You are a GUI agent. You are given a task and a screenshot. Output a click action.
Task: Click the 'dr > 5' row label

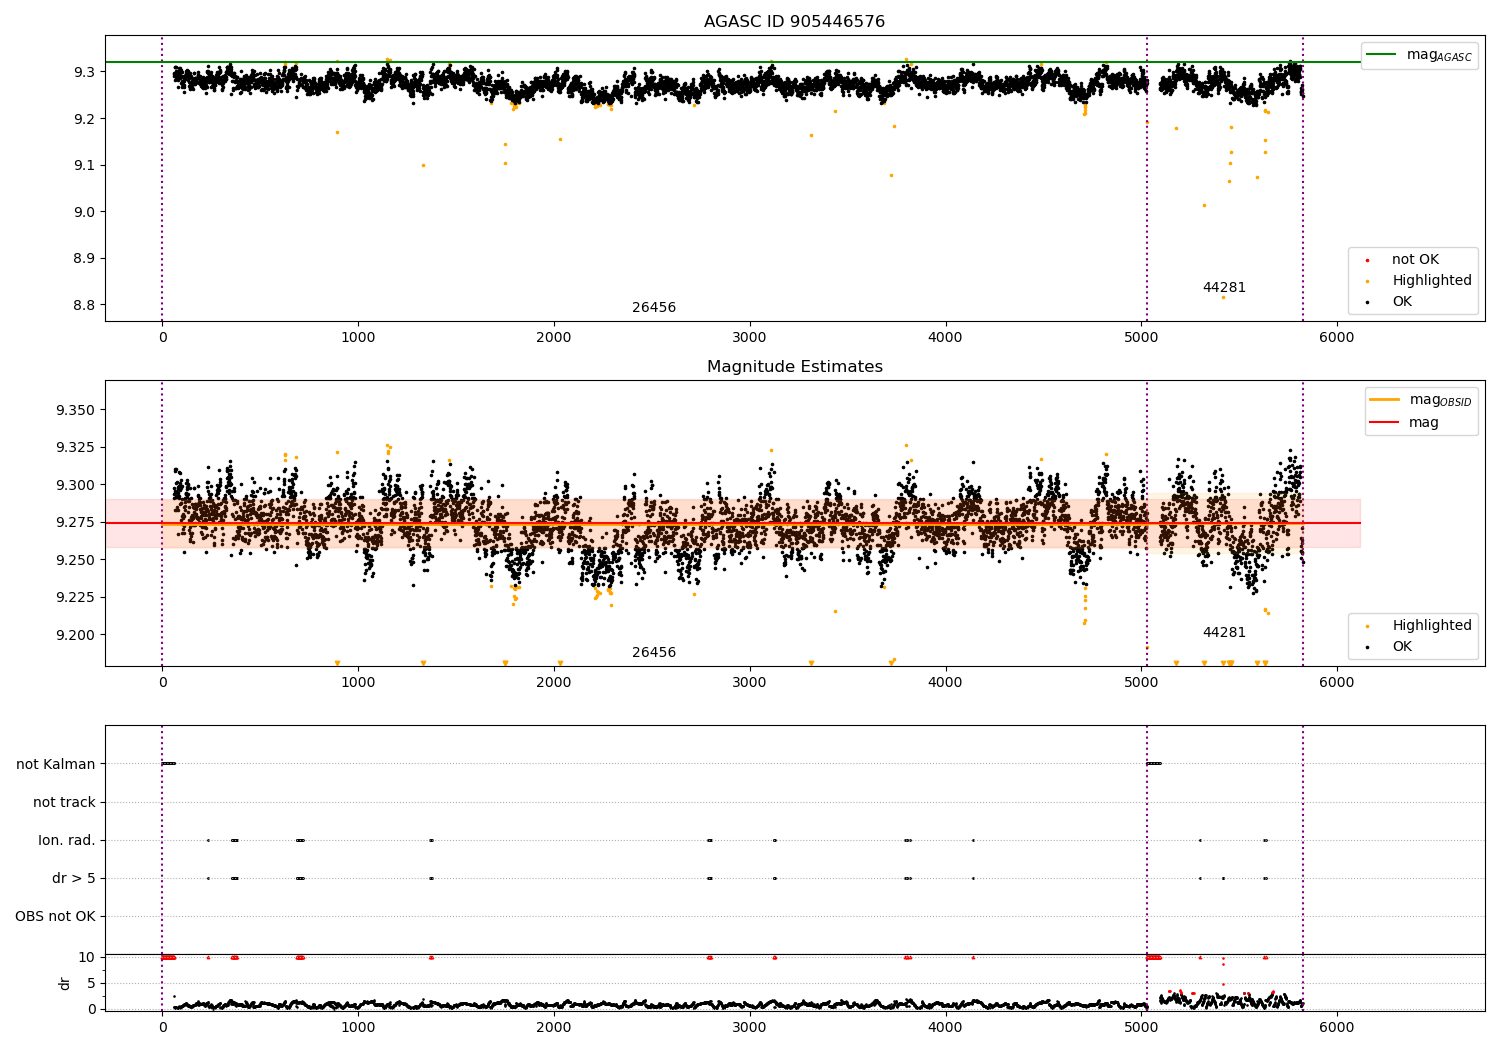[74, 878]
